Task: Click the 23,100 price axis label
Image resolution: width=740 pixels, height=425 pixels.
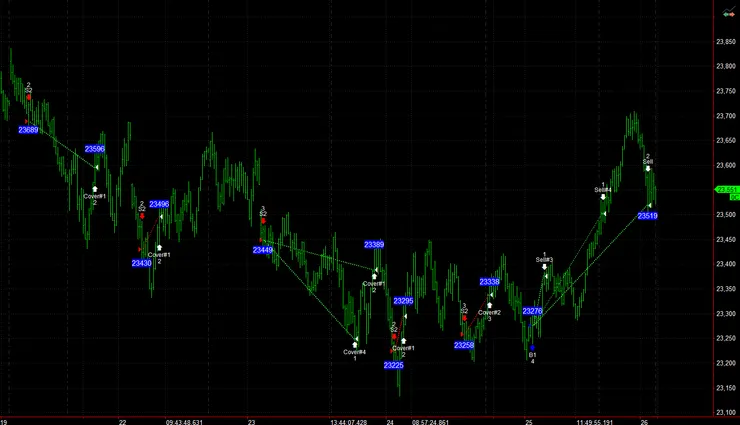Action: [x=726, y=412]
